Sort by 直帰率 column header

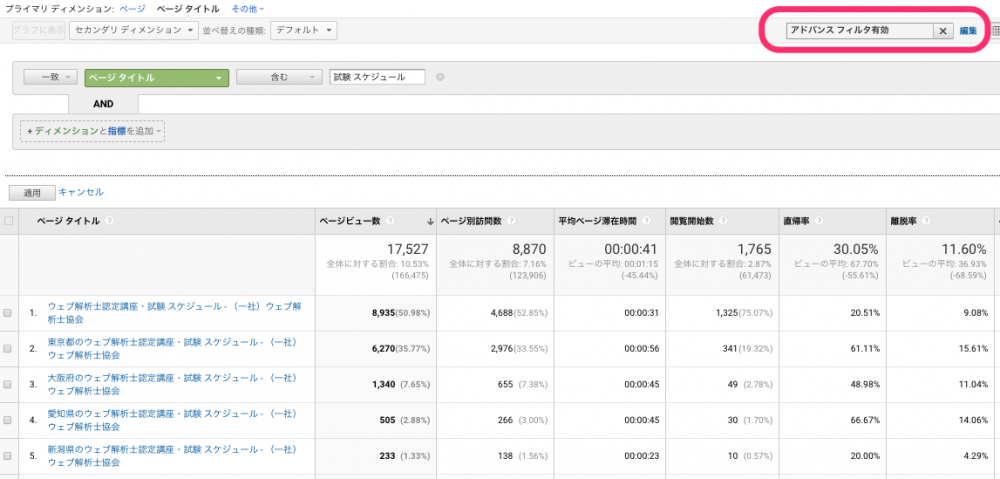pos(796,221)
